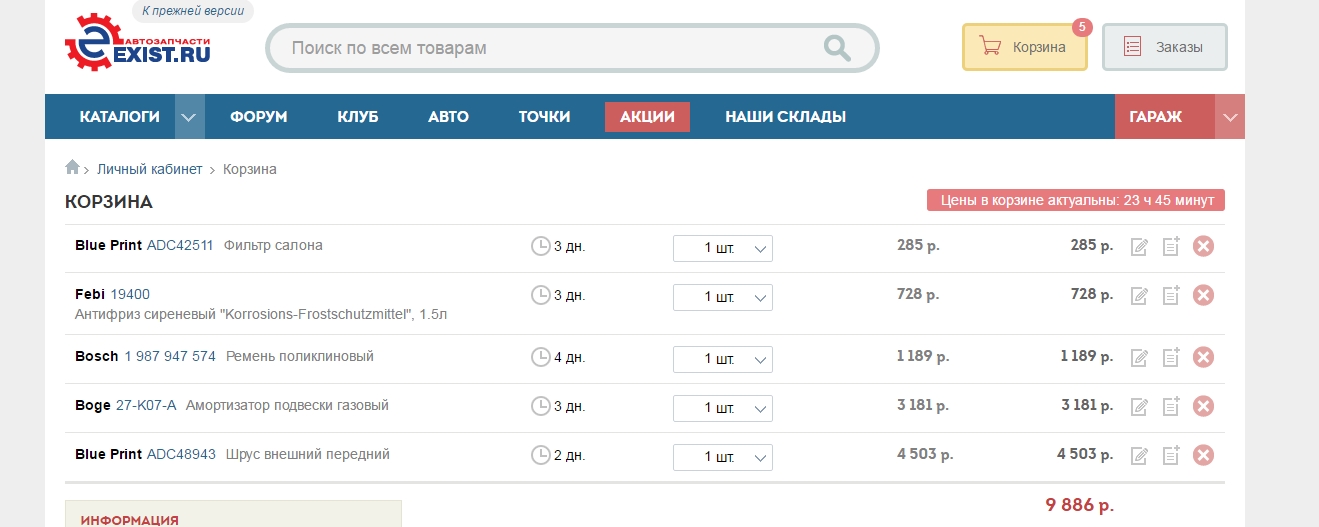Click the clock icon for Bosch belt delivery

coord(540,357)
